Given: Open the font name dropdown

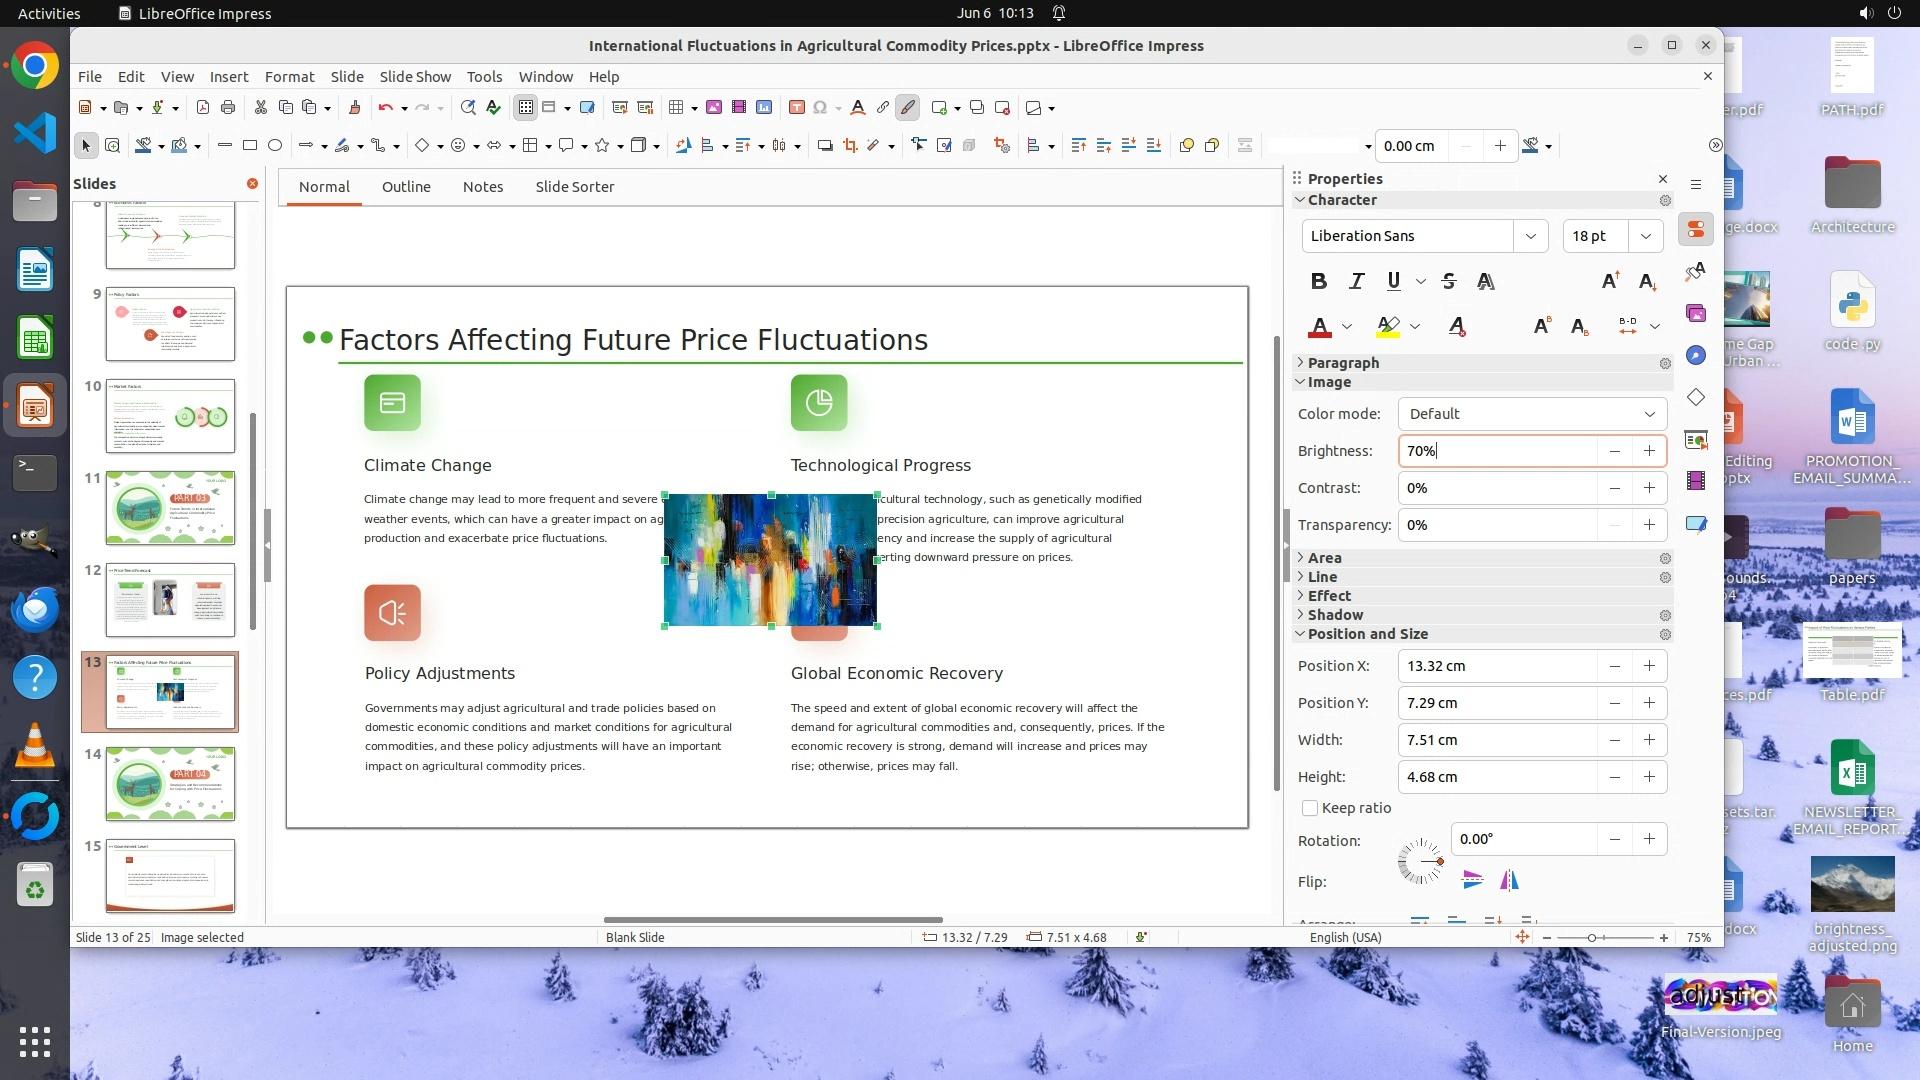Looking at the screenshot, I should [1530, 236].
